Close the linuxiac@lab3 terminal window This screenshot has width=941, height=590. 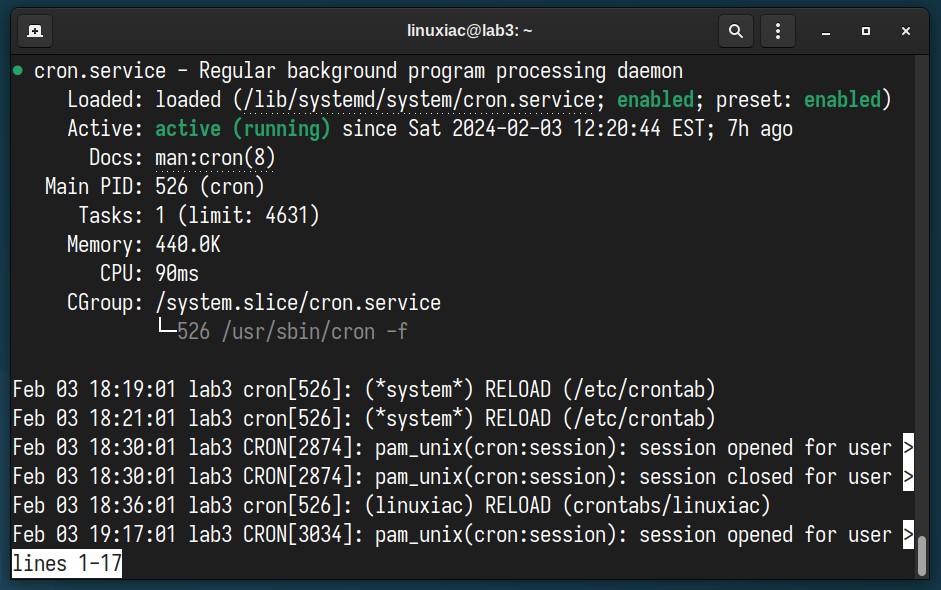[906, 31]
